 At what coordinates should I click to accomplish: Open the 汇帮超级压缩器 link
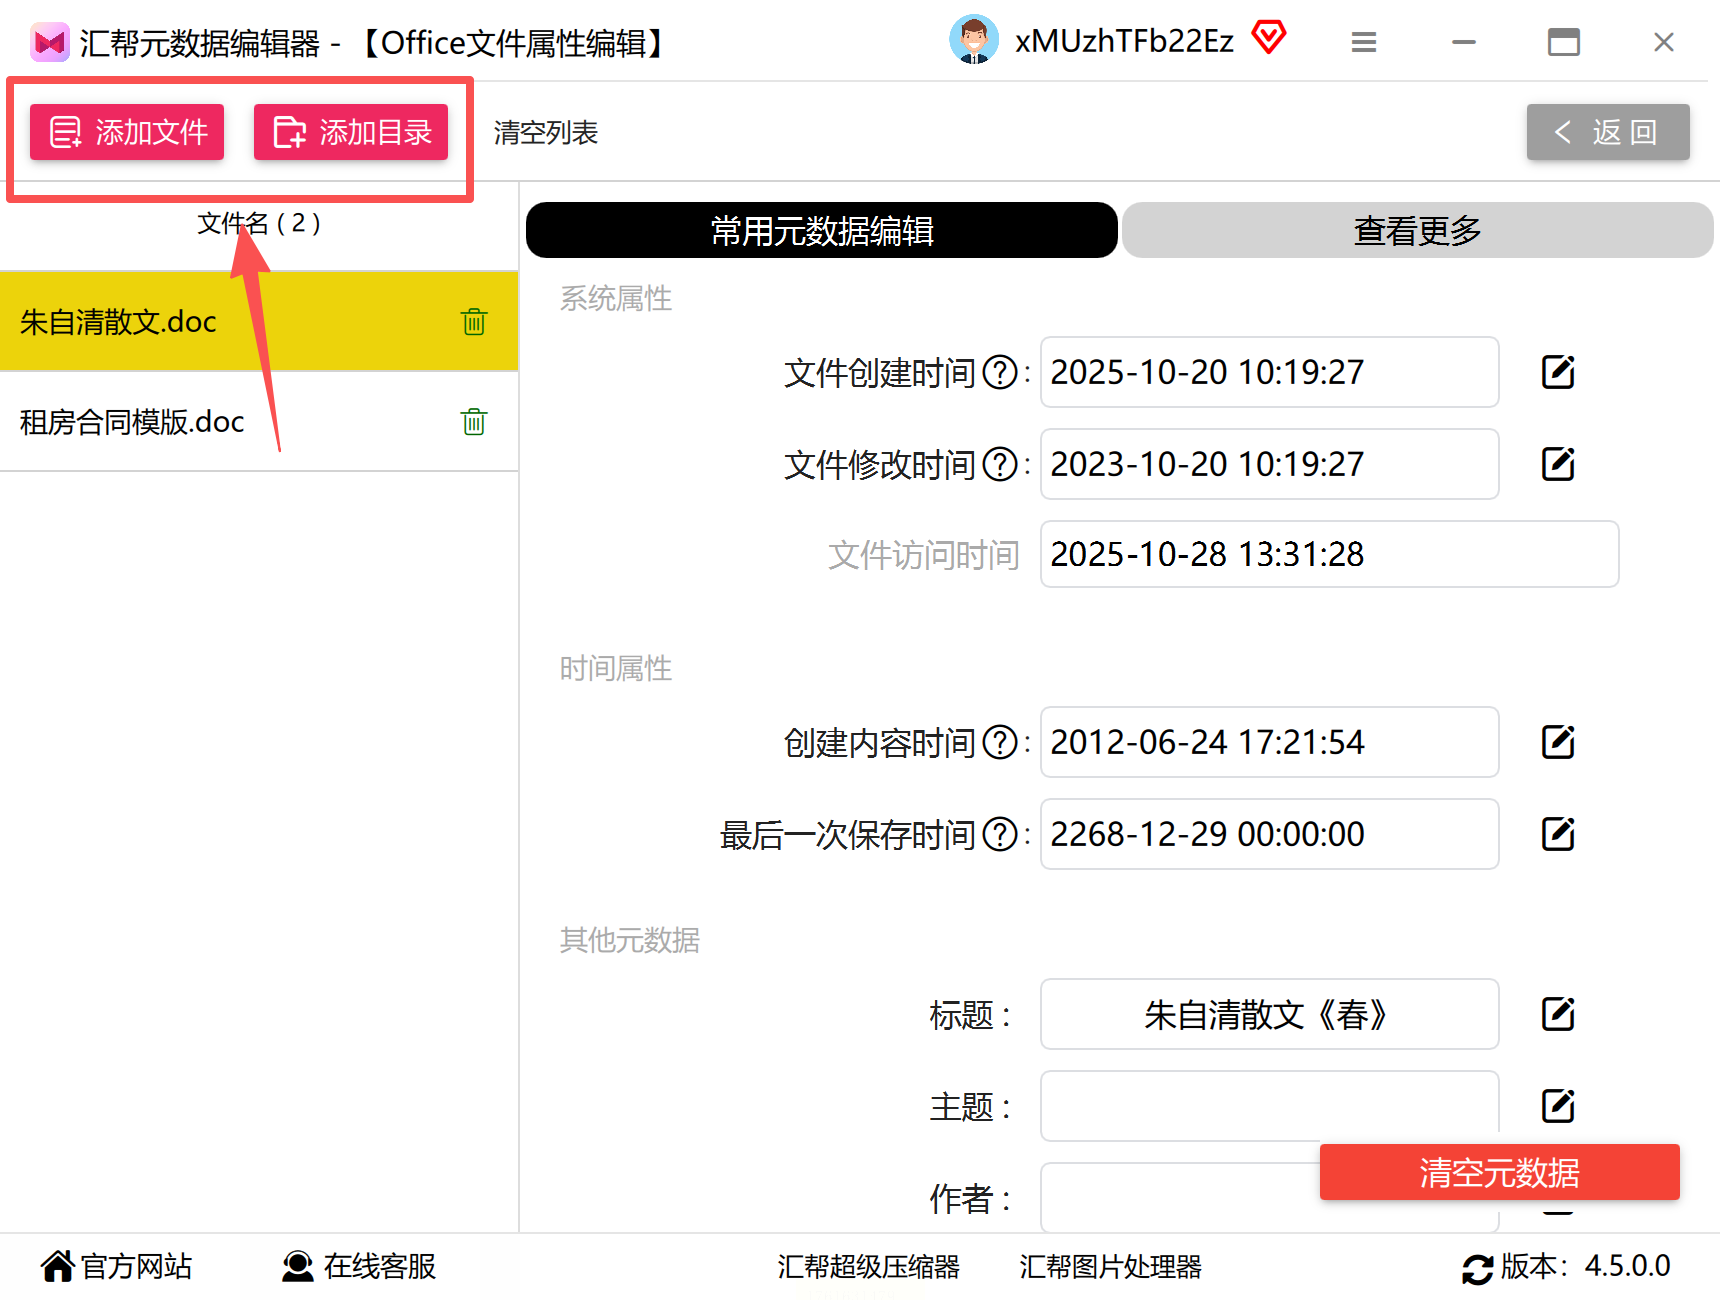869,1267
